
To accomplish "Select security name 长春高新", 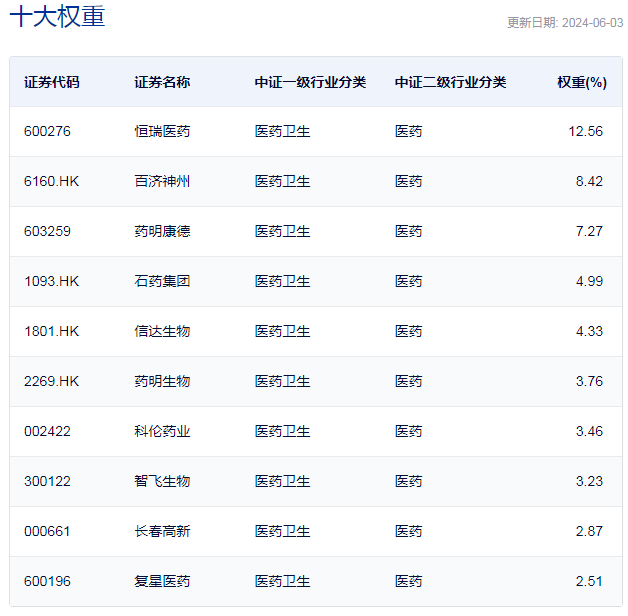I will pos(162,532).
